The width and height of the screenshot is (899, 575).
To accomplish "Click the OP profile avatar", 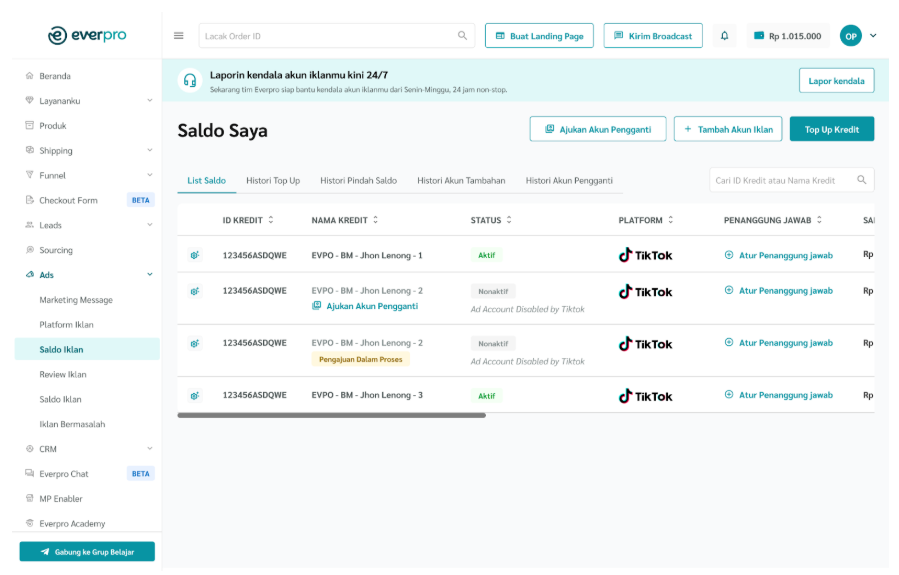I will pos(850,36).
